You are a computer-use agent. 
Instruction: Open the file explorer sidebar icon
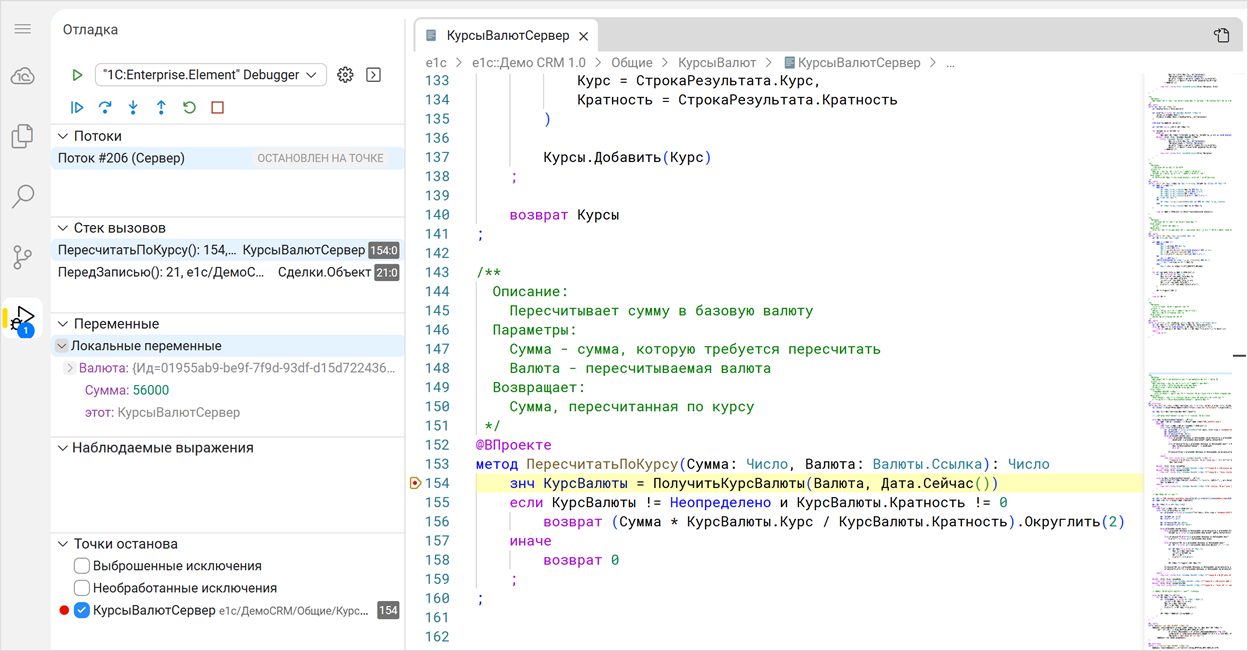point(22,136)
